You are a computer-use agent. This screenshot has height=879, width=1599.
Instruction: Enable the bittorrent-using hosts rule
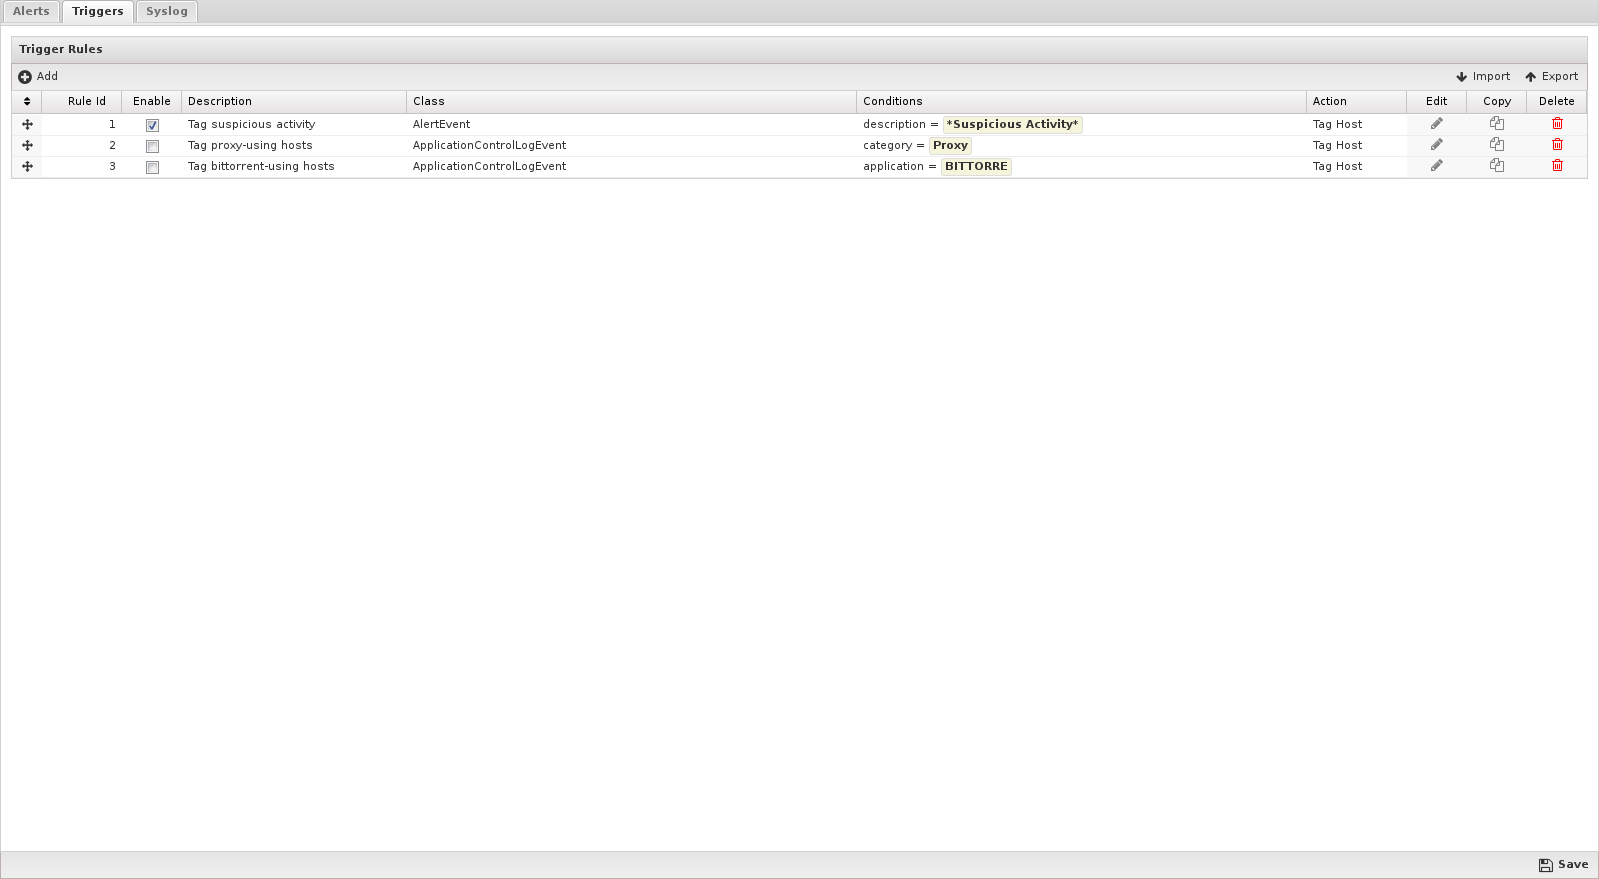click(152, 167)
